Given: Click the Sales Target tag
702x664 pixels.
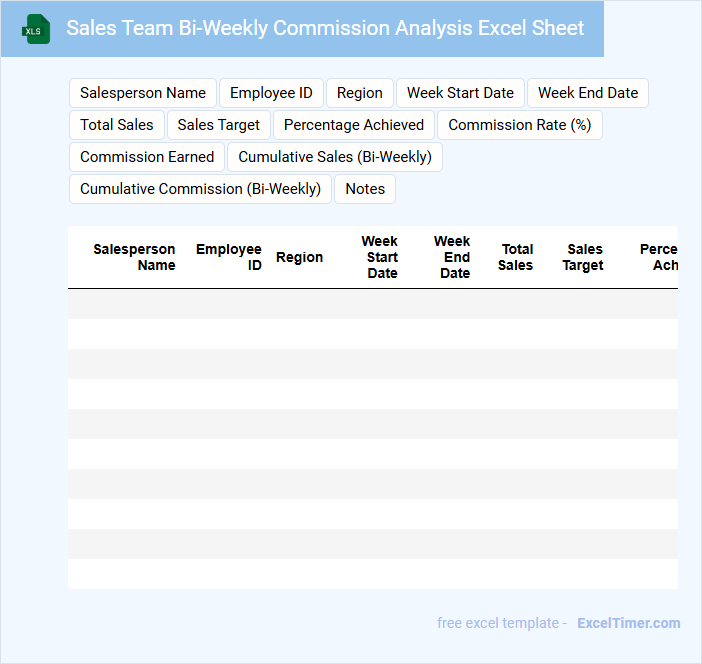Looking at the screenshot, I should click(218, 125).
